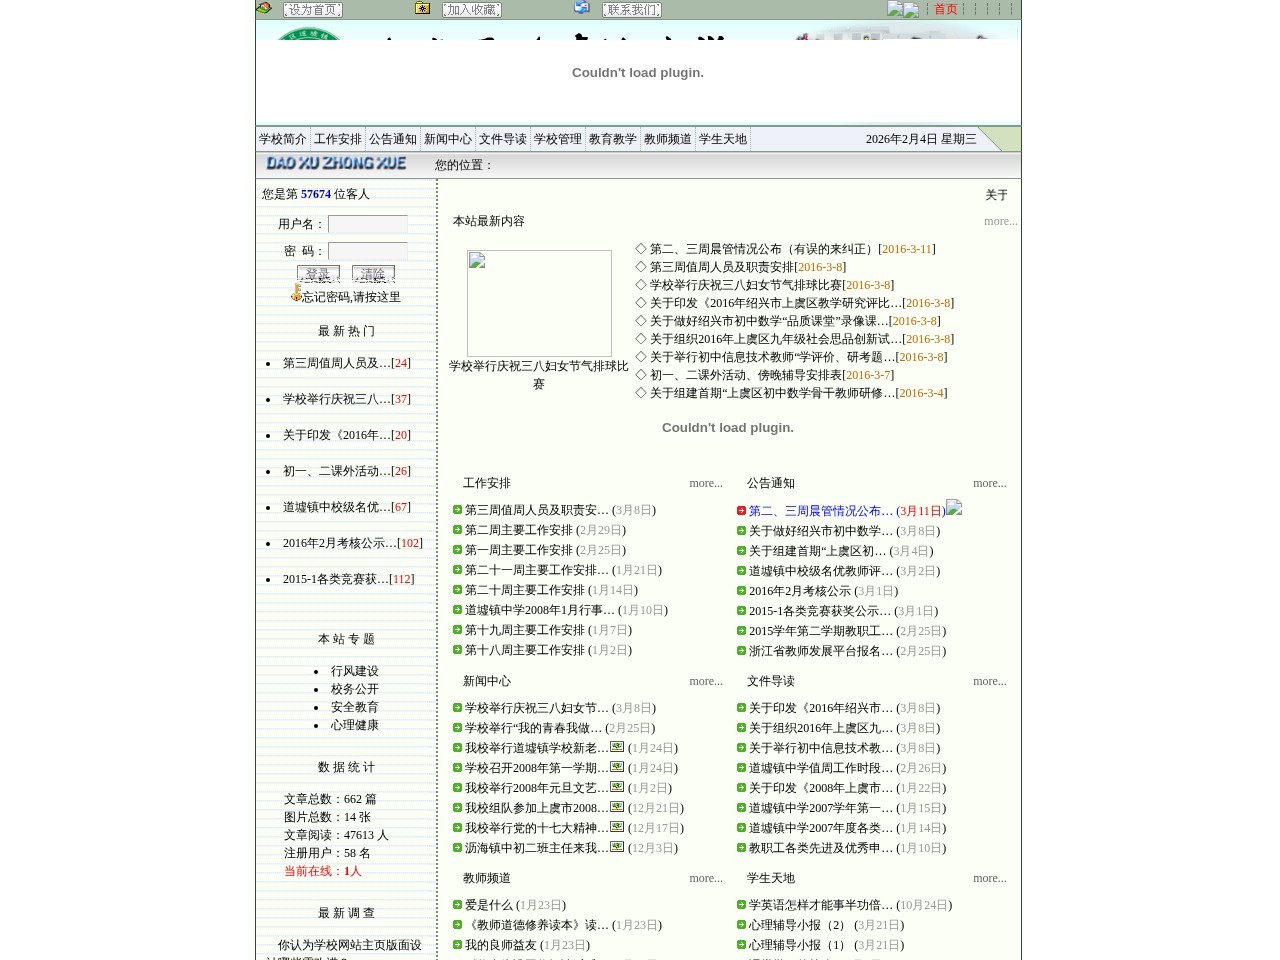Image resolution: width=1280 pixels, height=960 pixels.
Task: Click the green bullet before 心理辅导小报（2）
Action: (741, 925)
